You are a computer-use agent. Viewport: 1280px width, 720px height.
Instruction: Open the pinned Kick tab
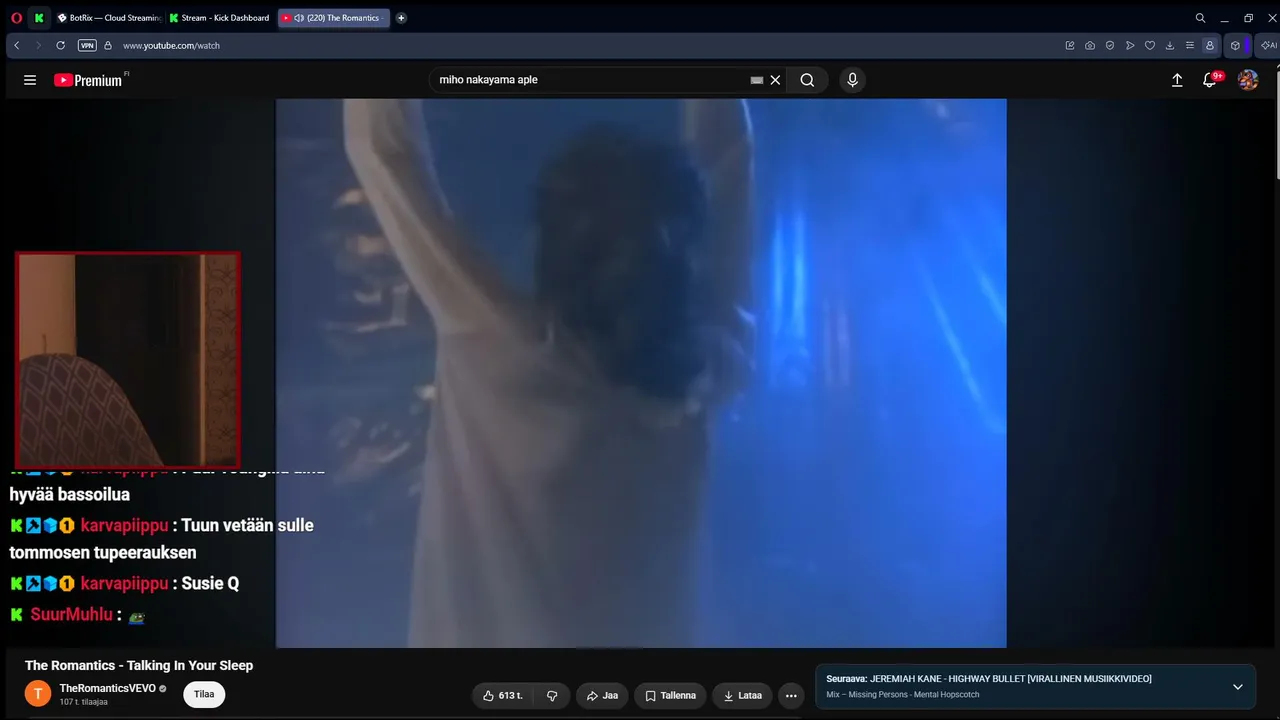pyautogui.click(x=39, y=18)
